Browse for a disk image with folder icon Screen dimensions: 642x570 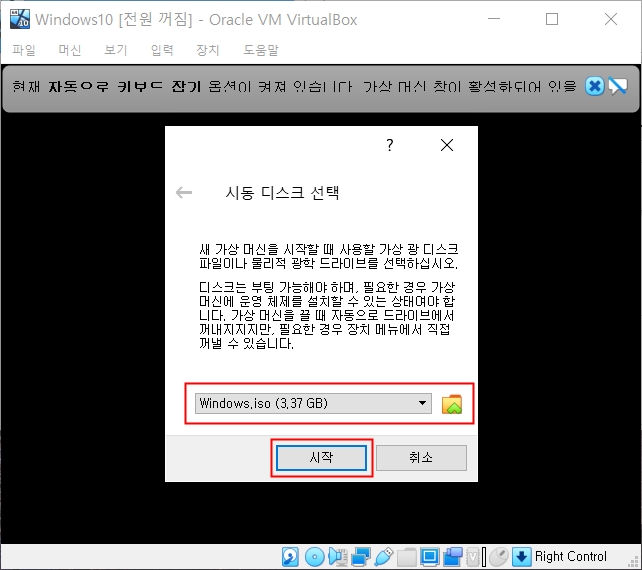point(452,404)
